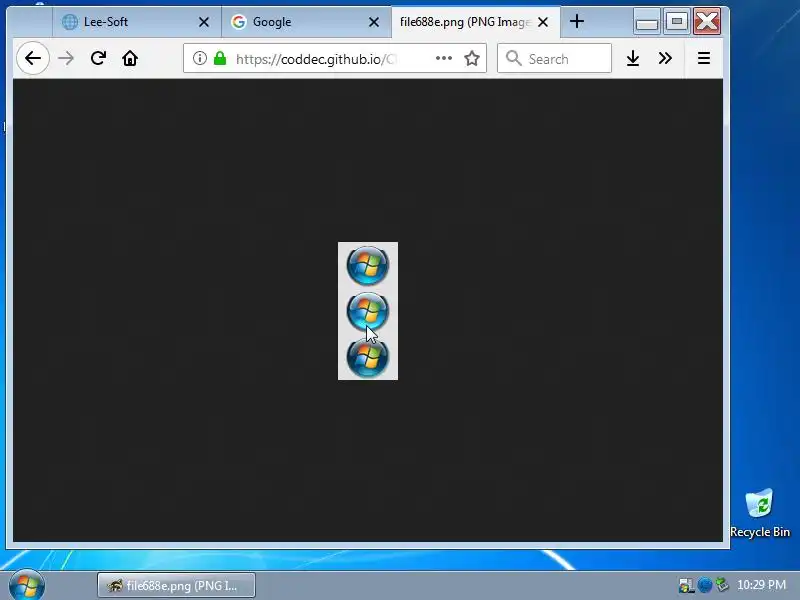This screenshot has width=800, height=600.
Task: Click the blue globe tray icon
Action: (x=705, y=585)
